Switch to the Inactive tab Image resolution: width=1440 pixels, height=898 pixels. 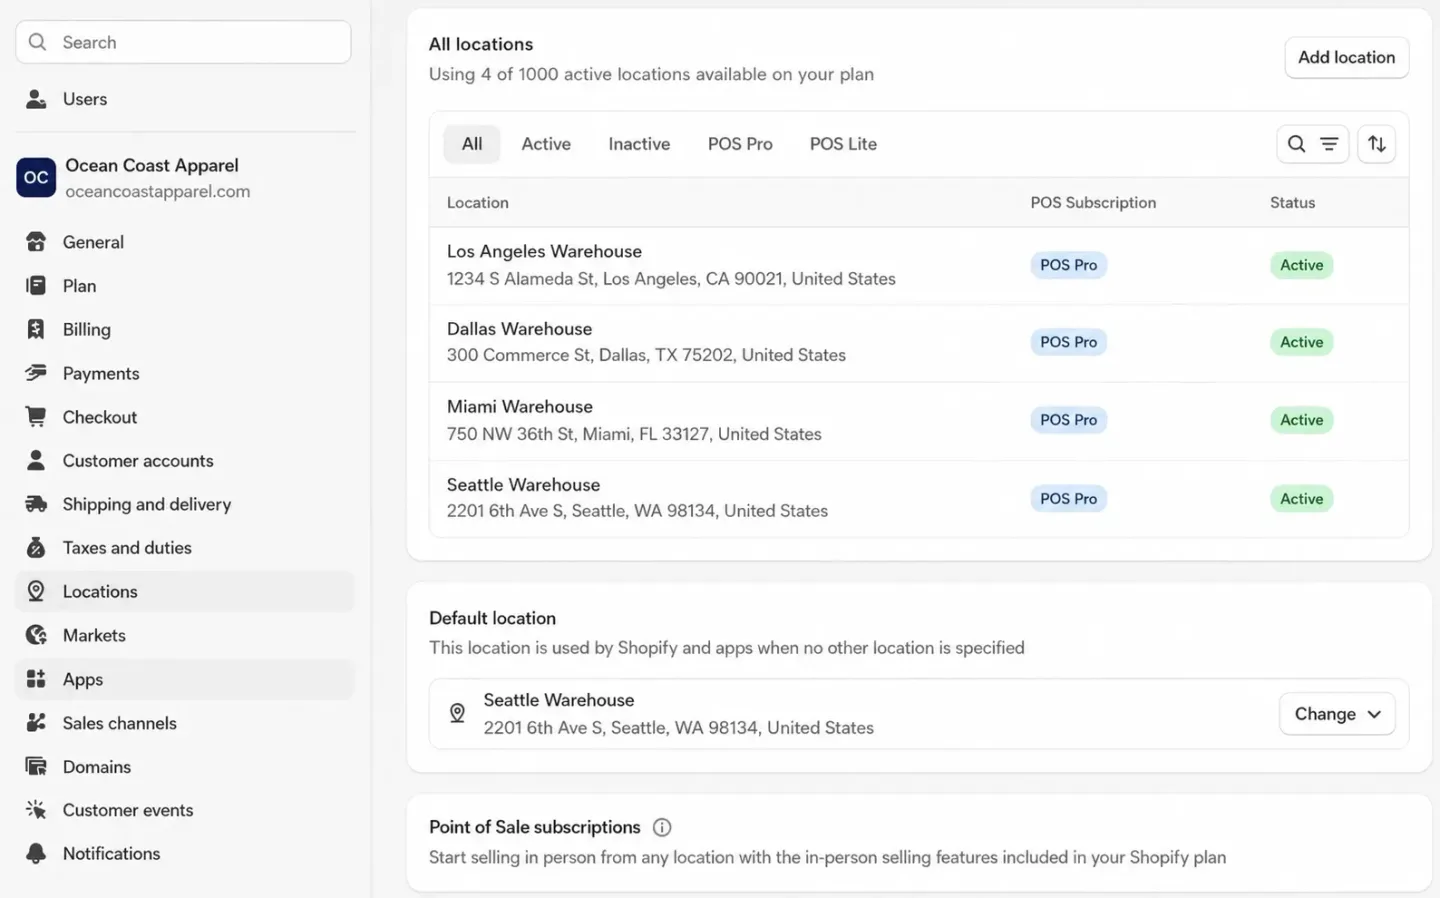(639, 144)
